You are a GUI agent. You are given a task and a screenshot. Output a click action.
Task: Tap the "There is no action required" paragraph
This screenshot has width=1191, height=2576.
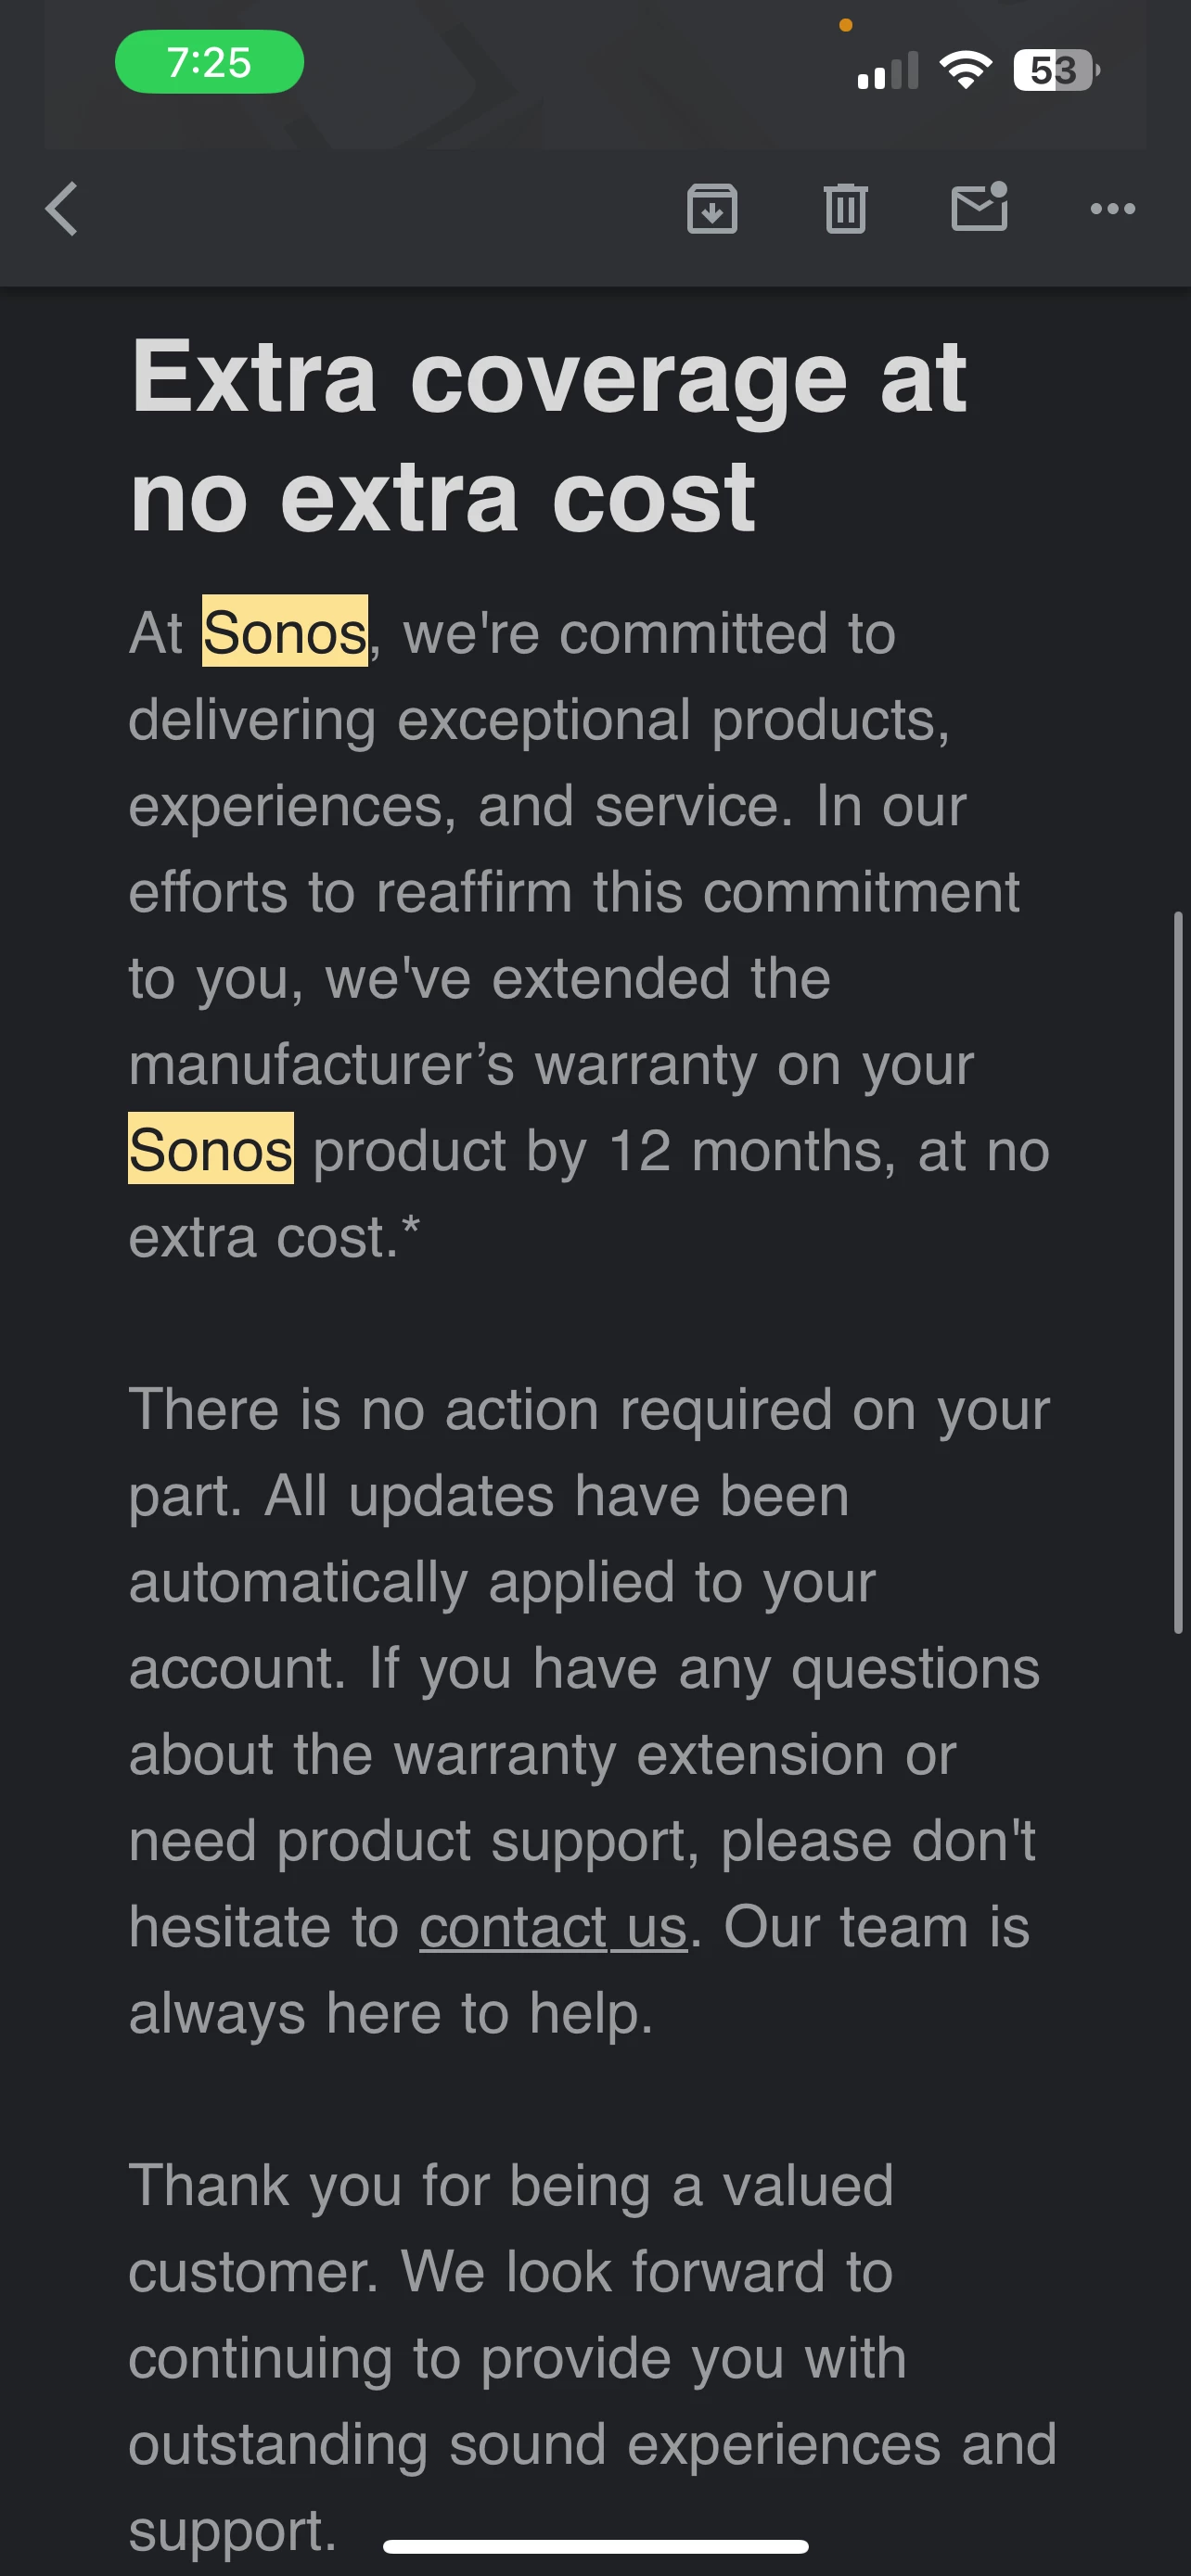pos(590,1710)
